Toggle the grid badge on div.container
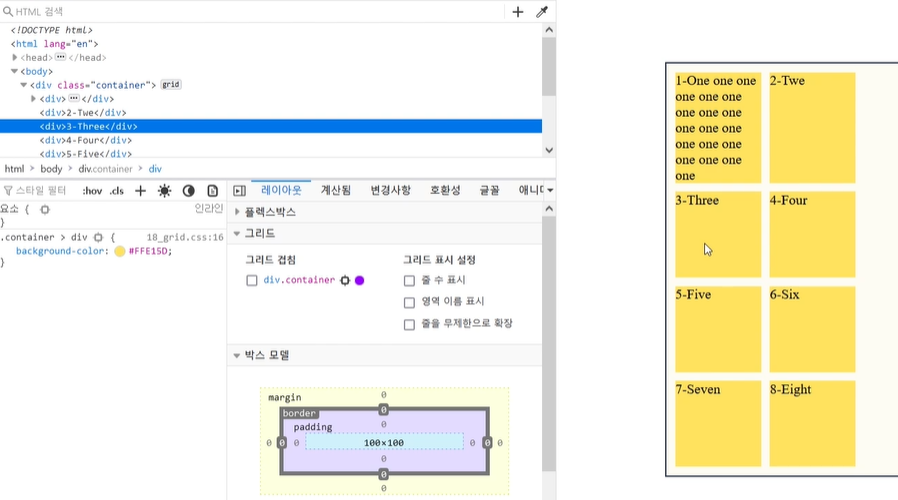 tap(171, 85)
